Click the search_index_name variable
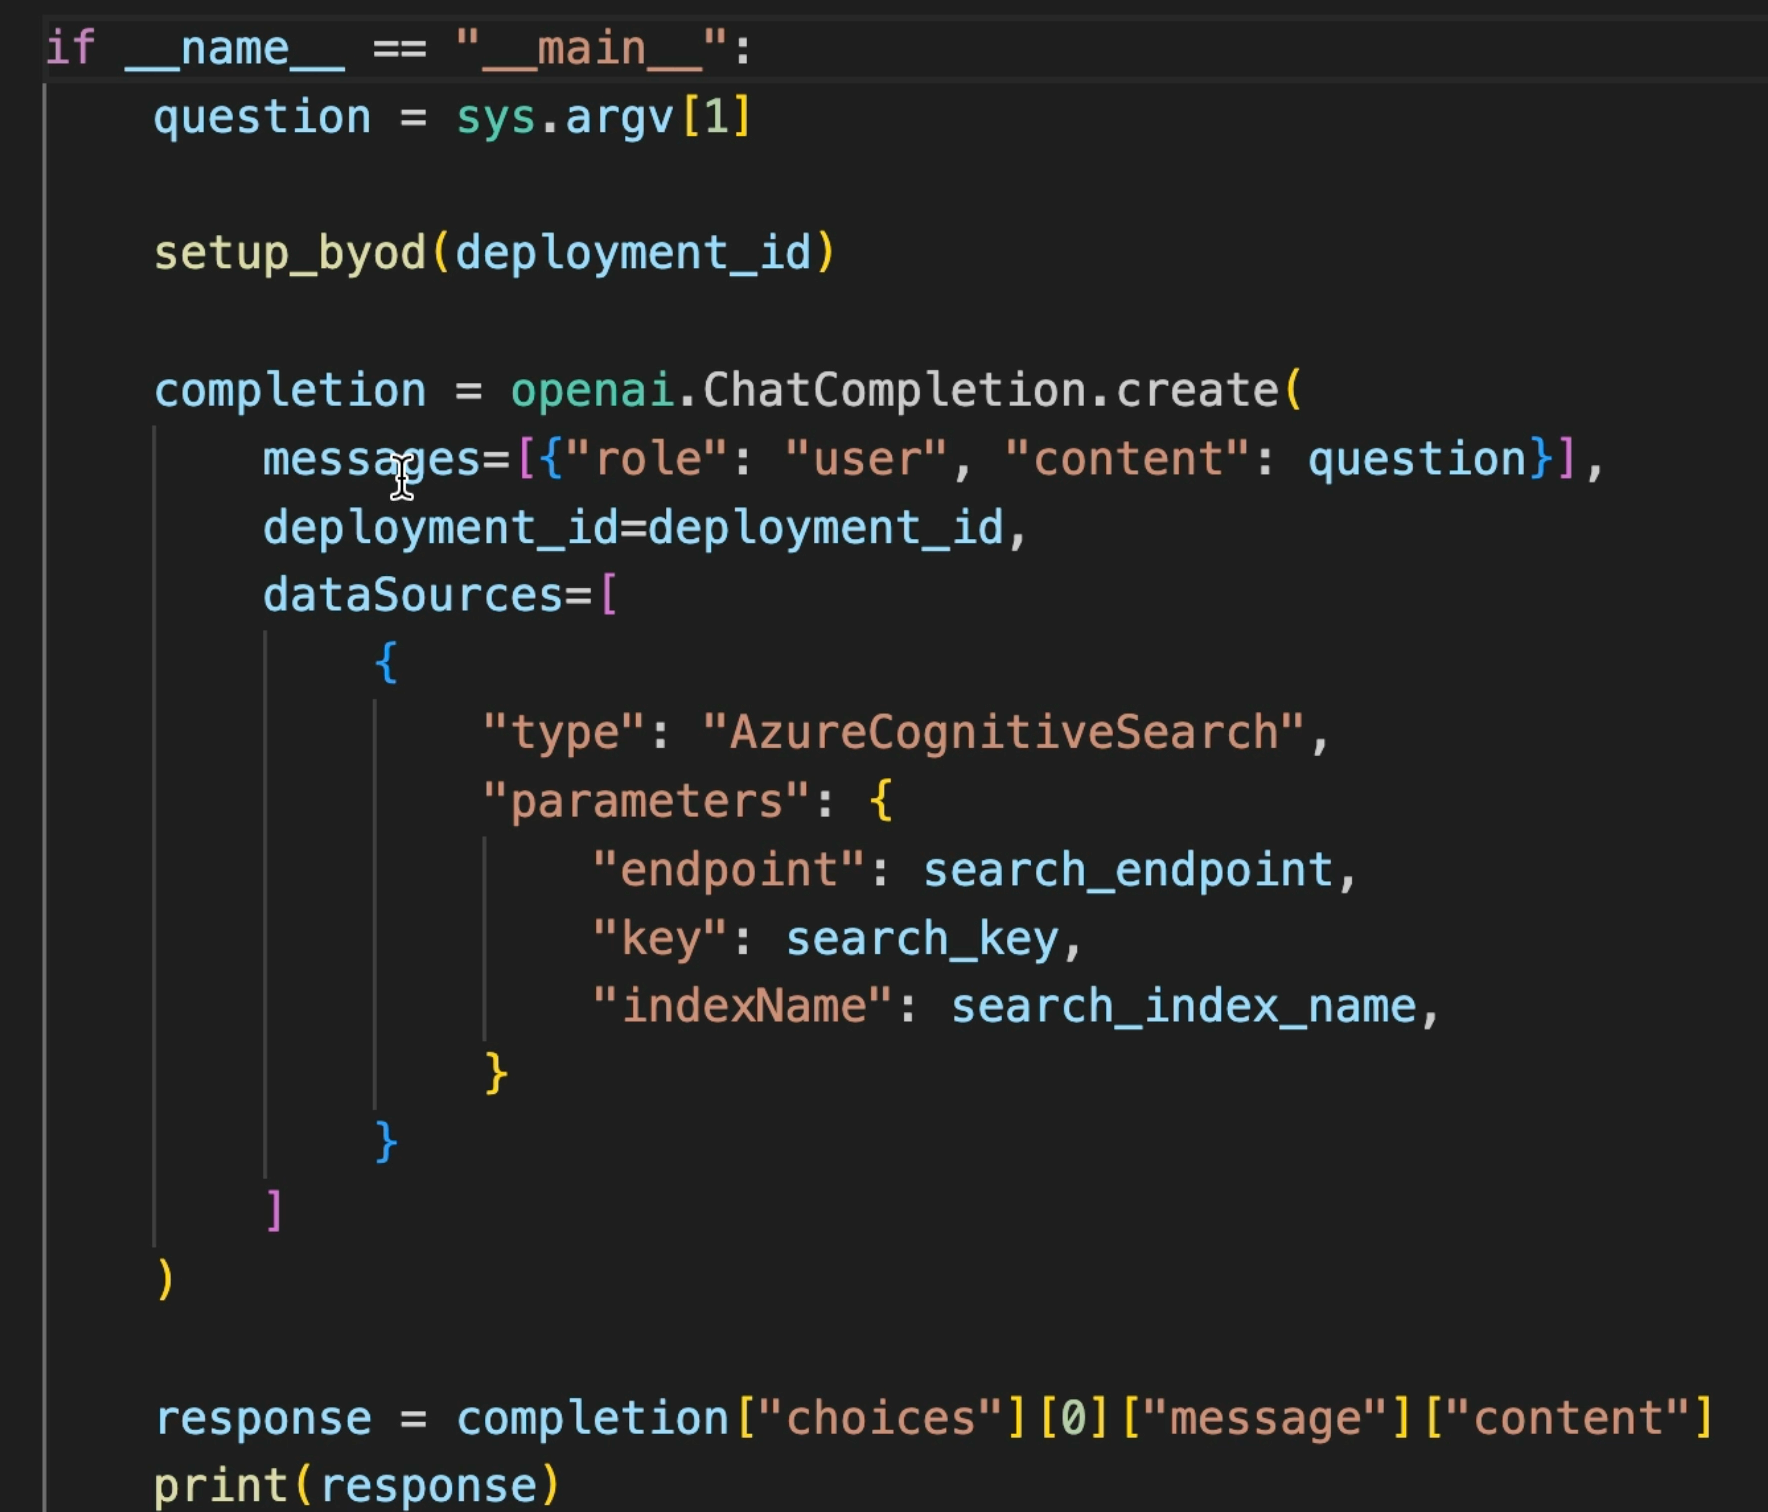 [1184, 1006]
